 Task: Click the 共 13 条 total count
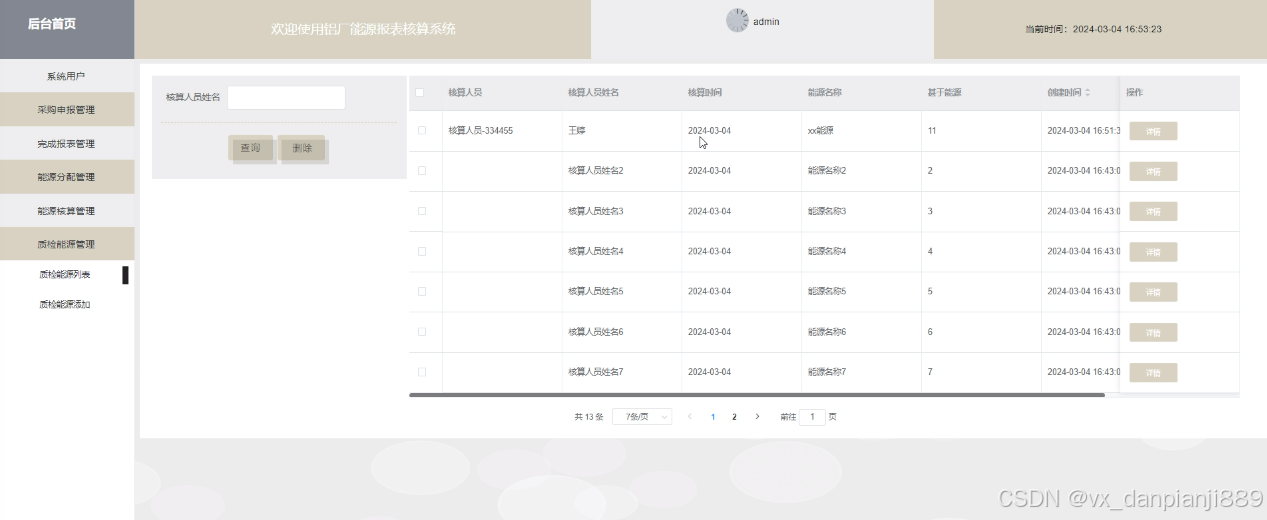tap(589, 417)
